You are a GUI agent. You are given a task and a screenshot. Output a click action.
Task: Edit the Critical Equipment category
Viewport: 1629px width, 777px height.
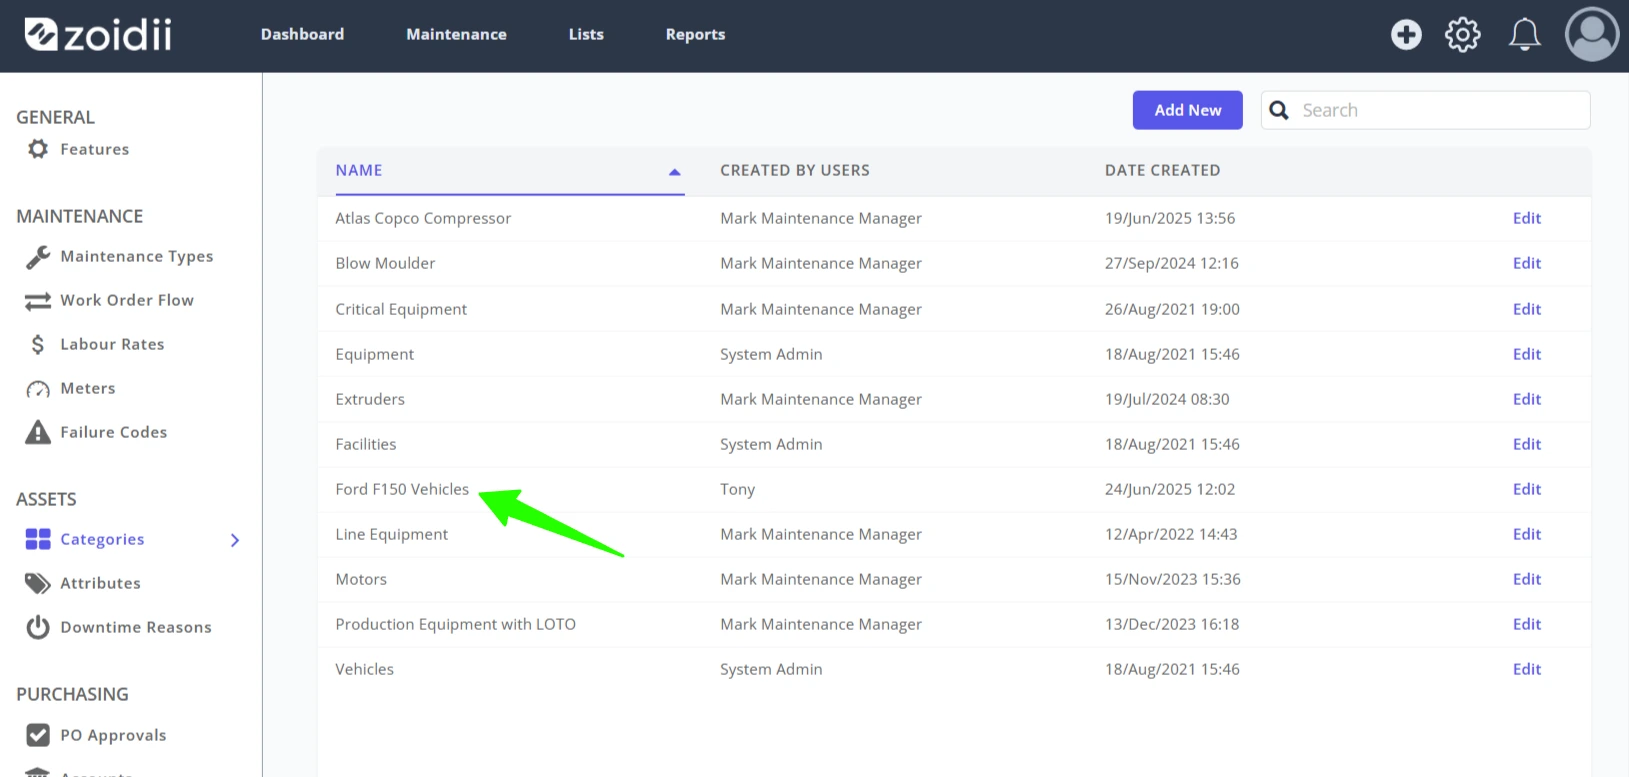point(1527,309)
